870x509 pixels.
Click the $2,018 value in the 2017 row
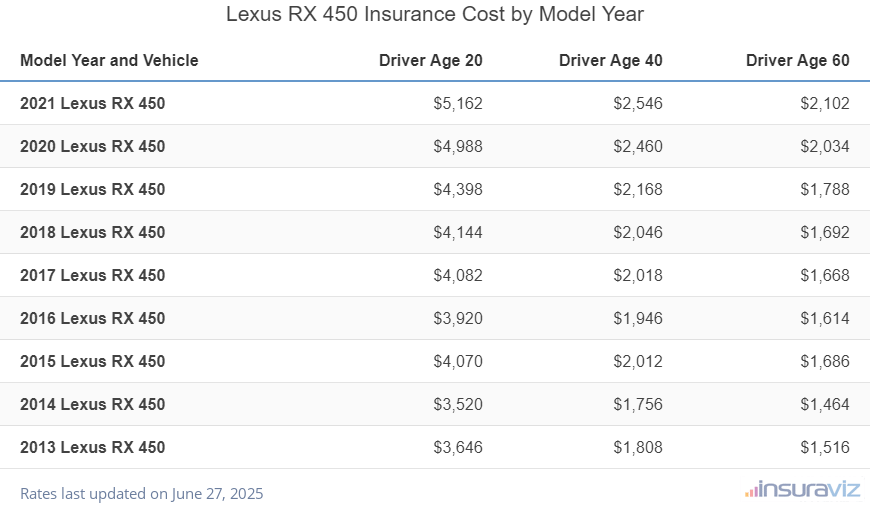pos(638,275)
